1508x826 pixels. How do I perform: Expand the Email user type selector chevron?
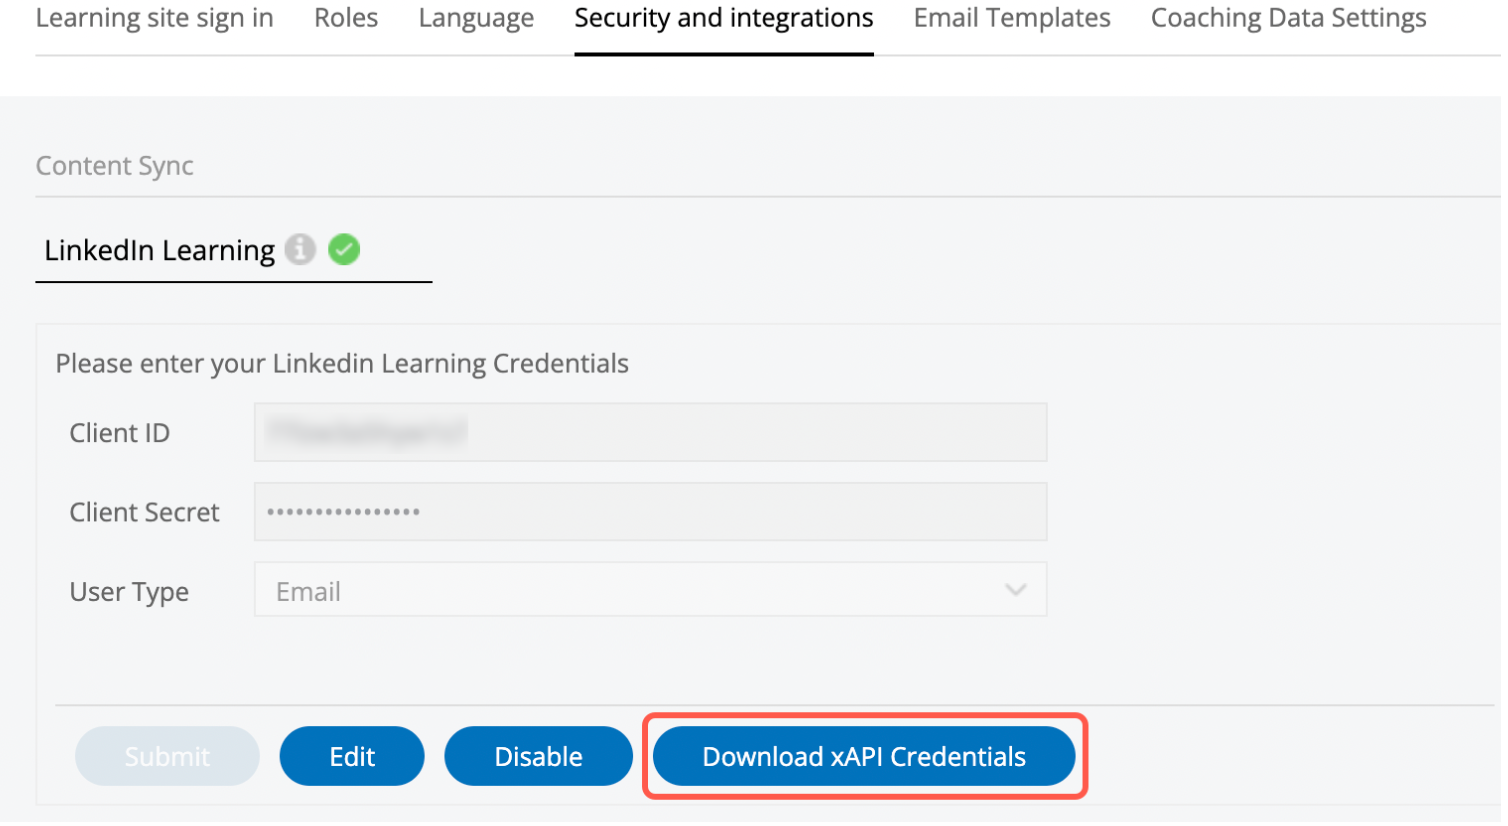click(x=1016, y=590)
